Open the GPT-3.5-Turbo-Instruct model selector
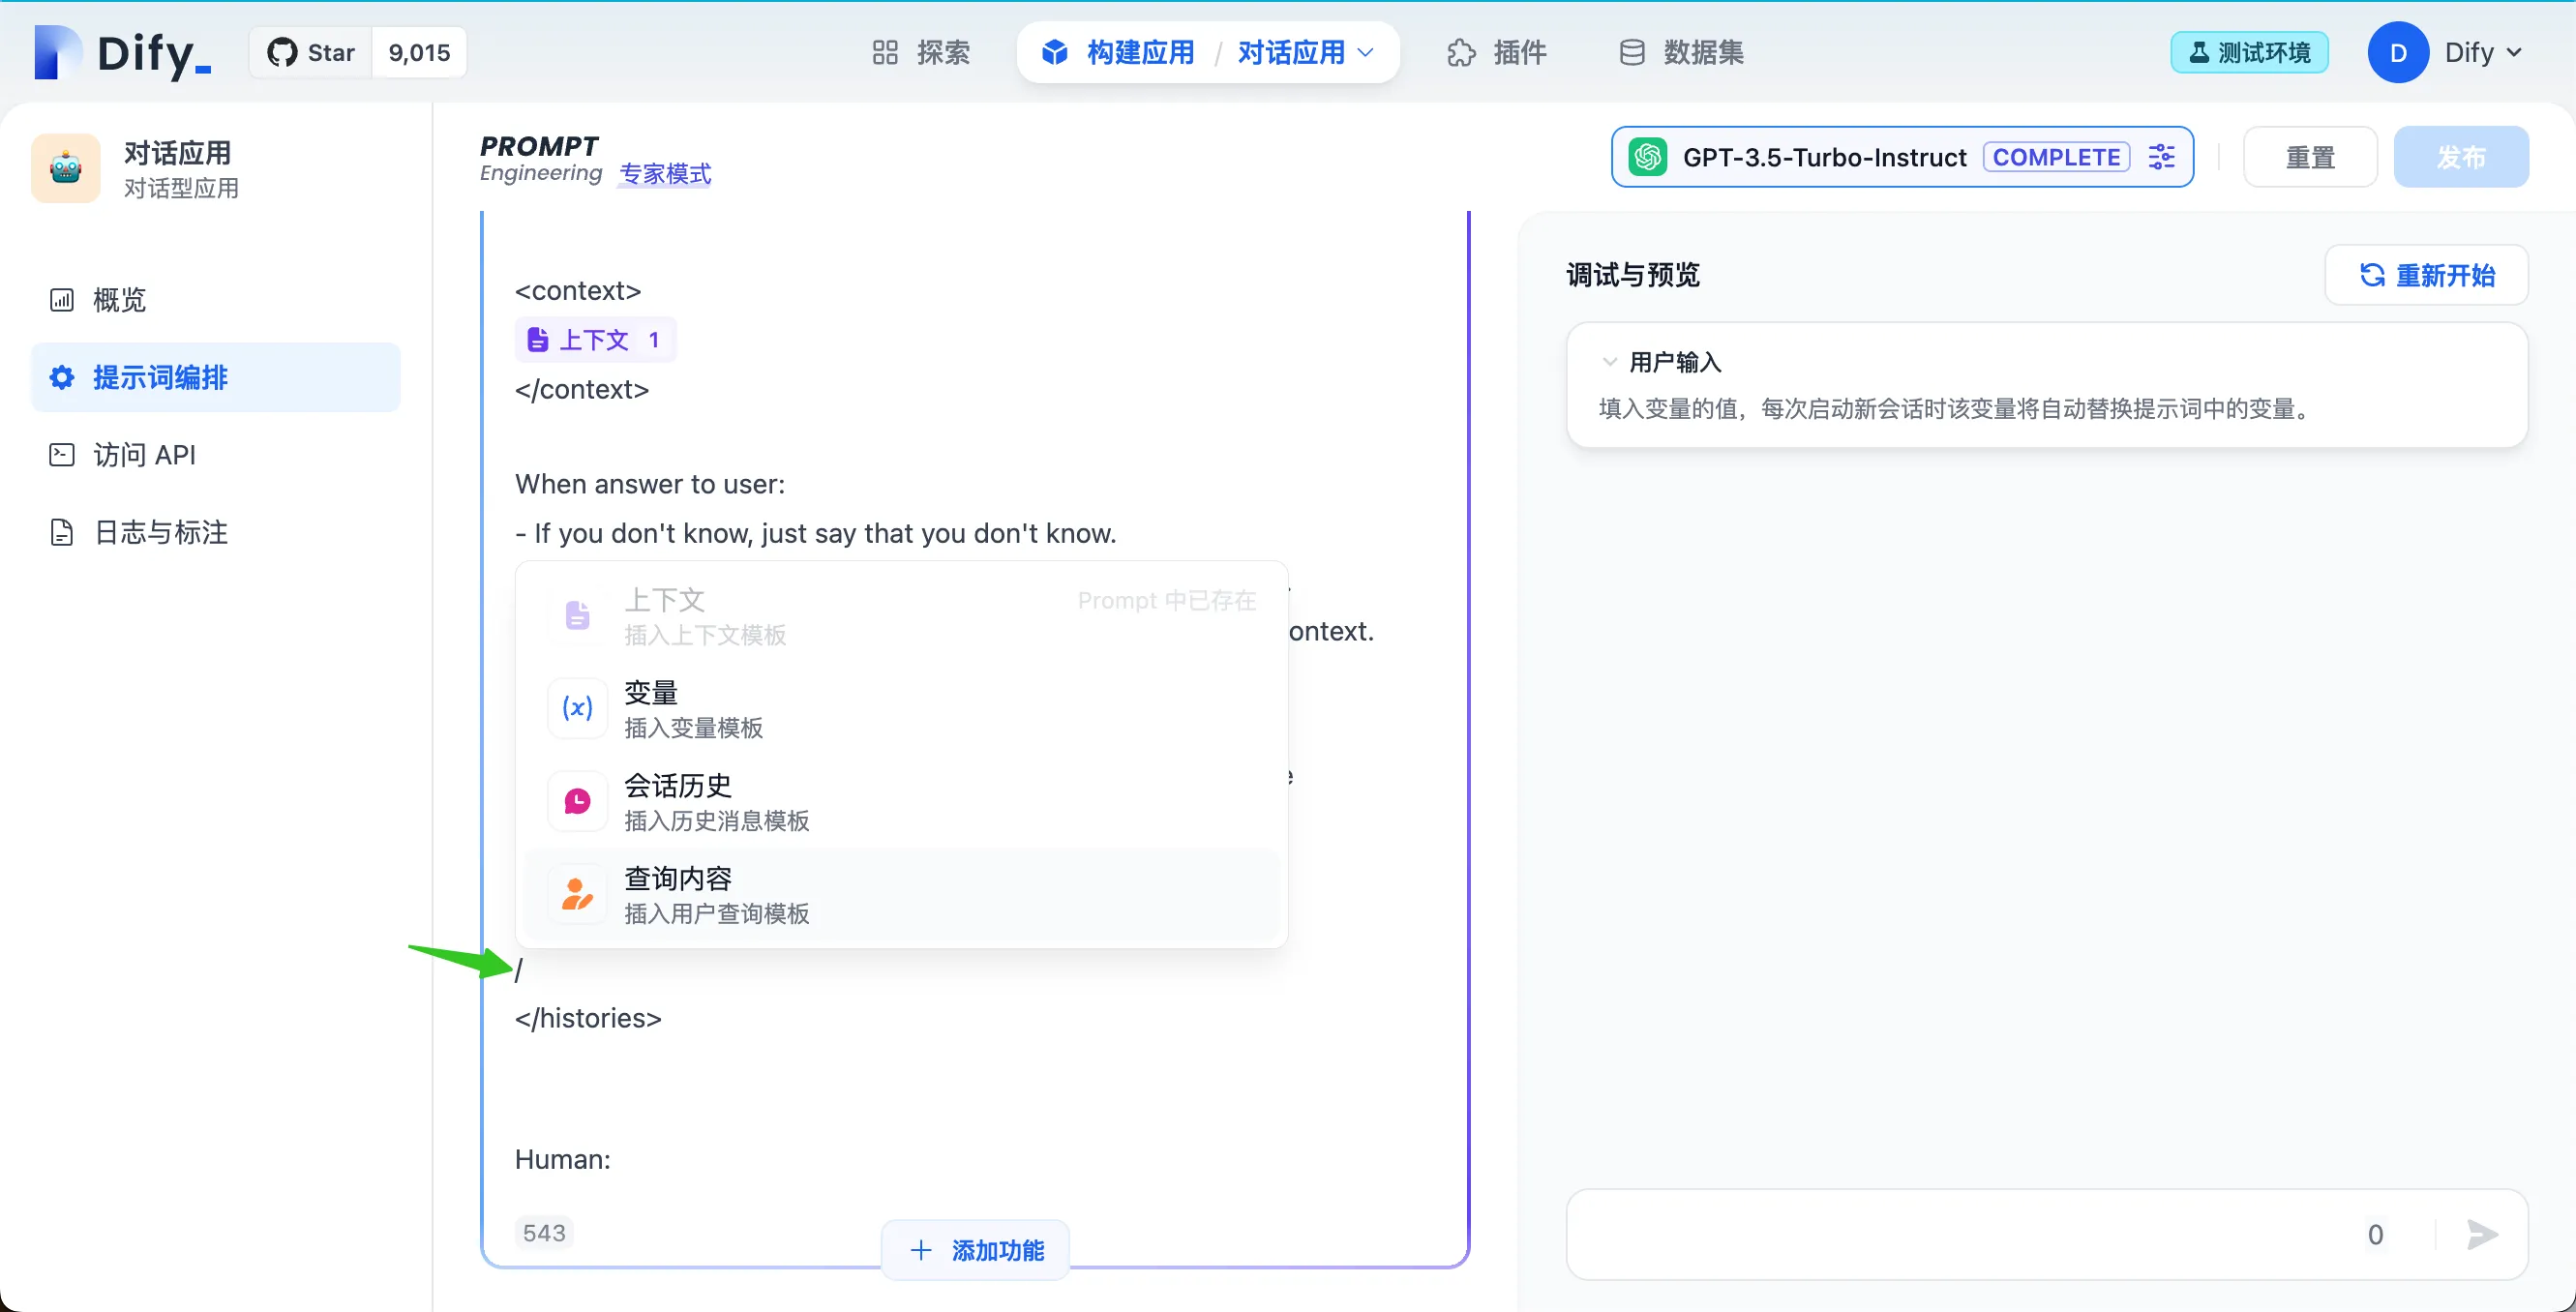The width and height of the screenshot is (2576, 1312). click(1823, 157)
